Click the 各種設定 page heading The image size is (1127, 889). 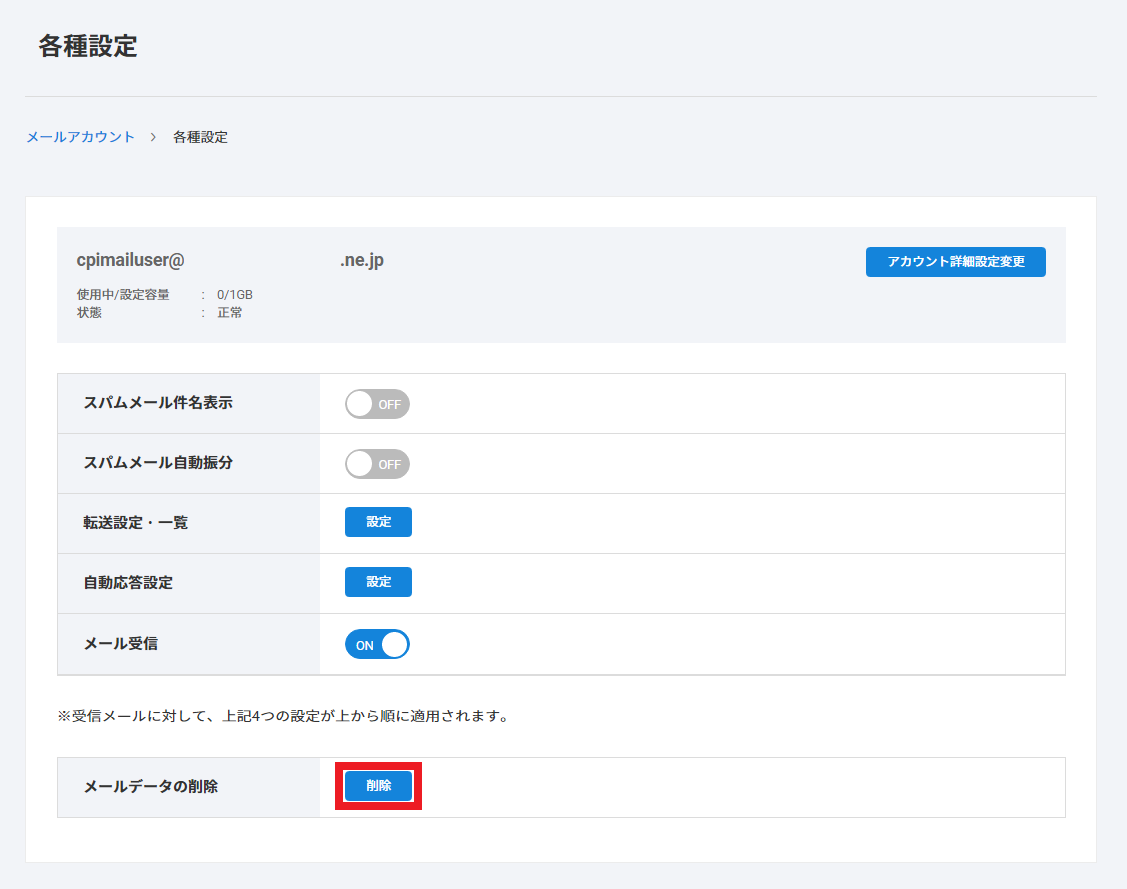(88, 46)
